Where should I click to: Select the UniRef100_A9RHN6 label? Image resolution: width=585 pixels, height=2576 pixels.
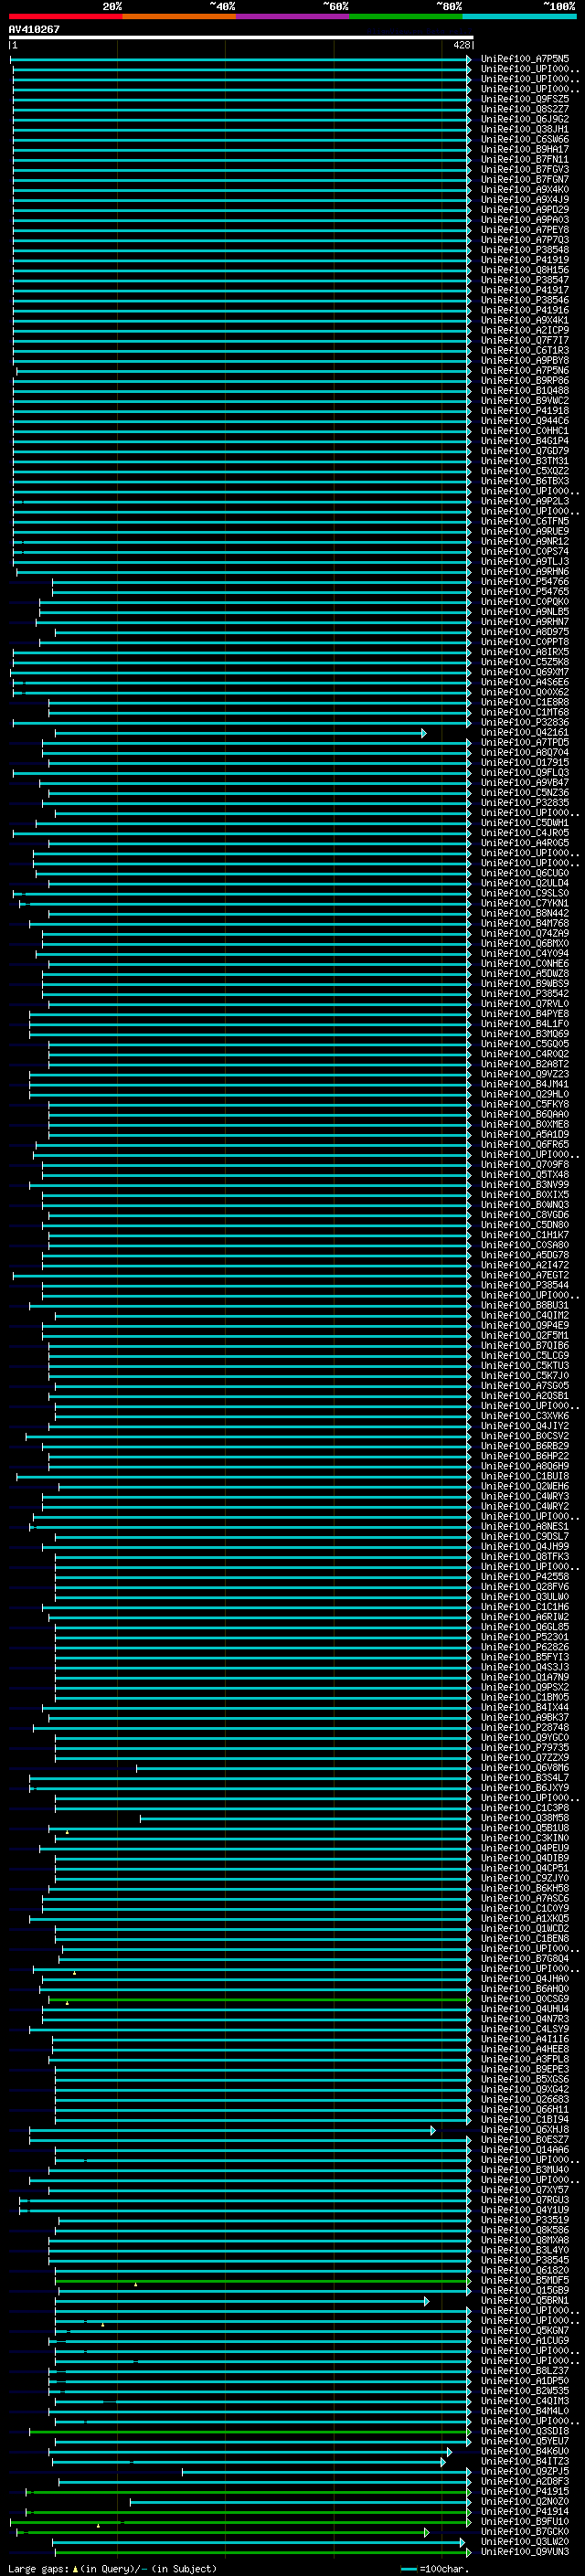pos(525,572)
